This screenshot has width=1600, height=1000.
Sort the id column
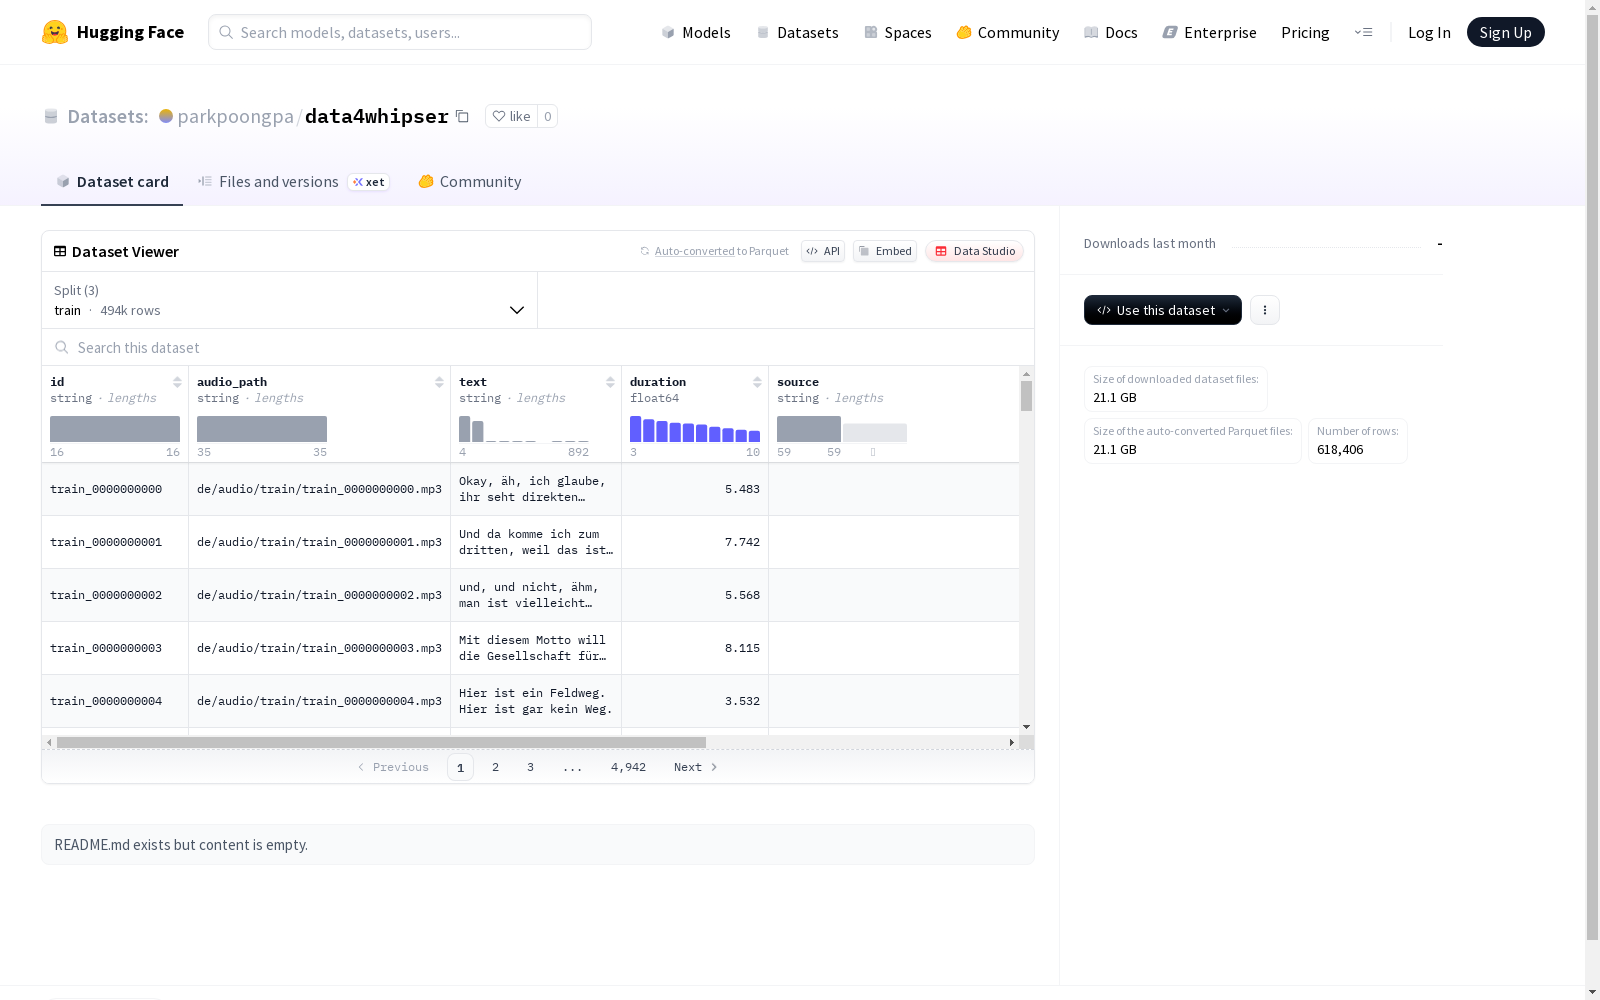pyautogui.click(x=177, y=382)
